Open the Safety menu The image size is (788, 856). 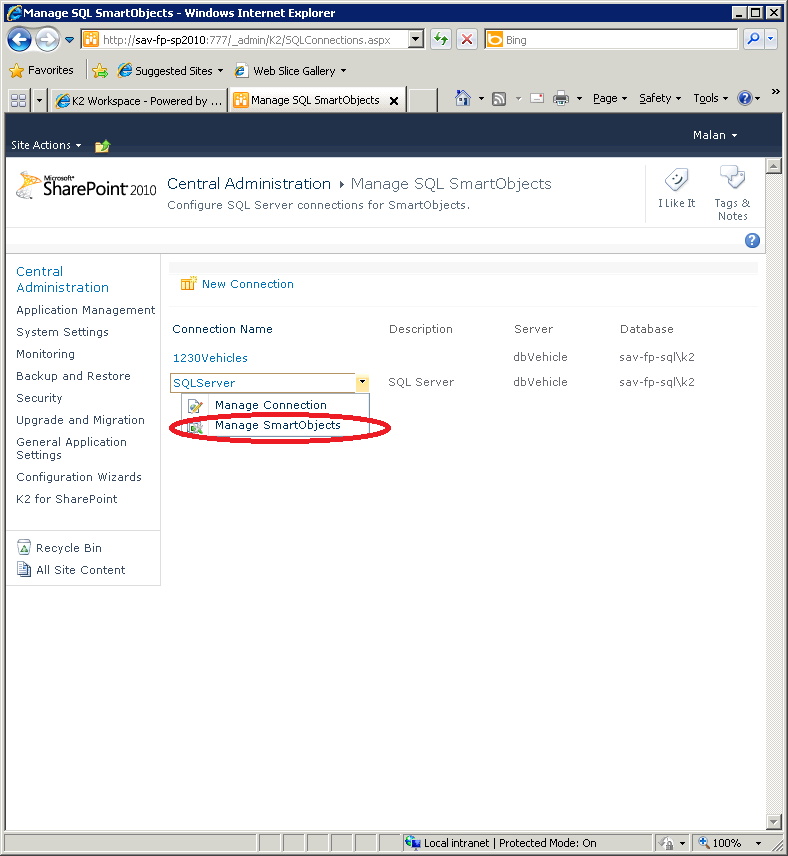click(x=660, y=98)
